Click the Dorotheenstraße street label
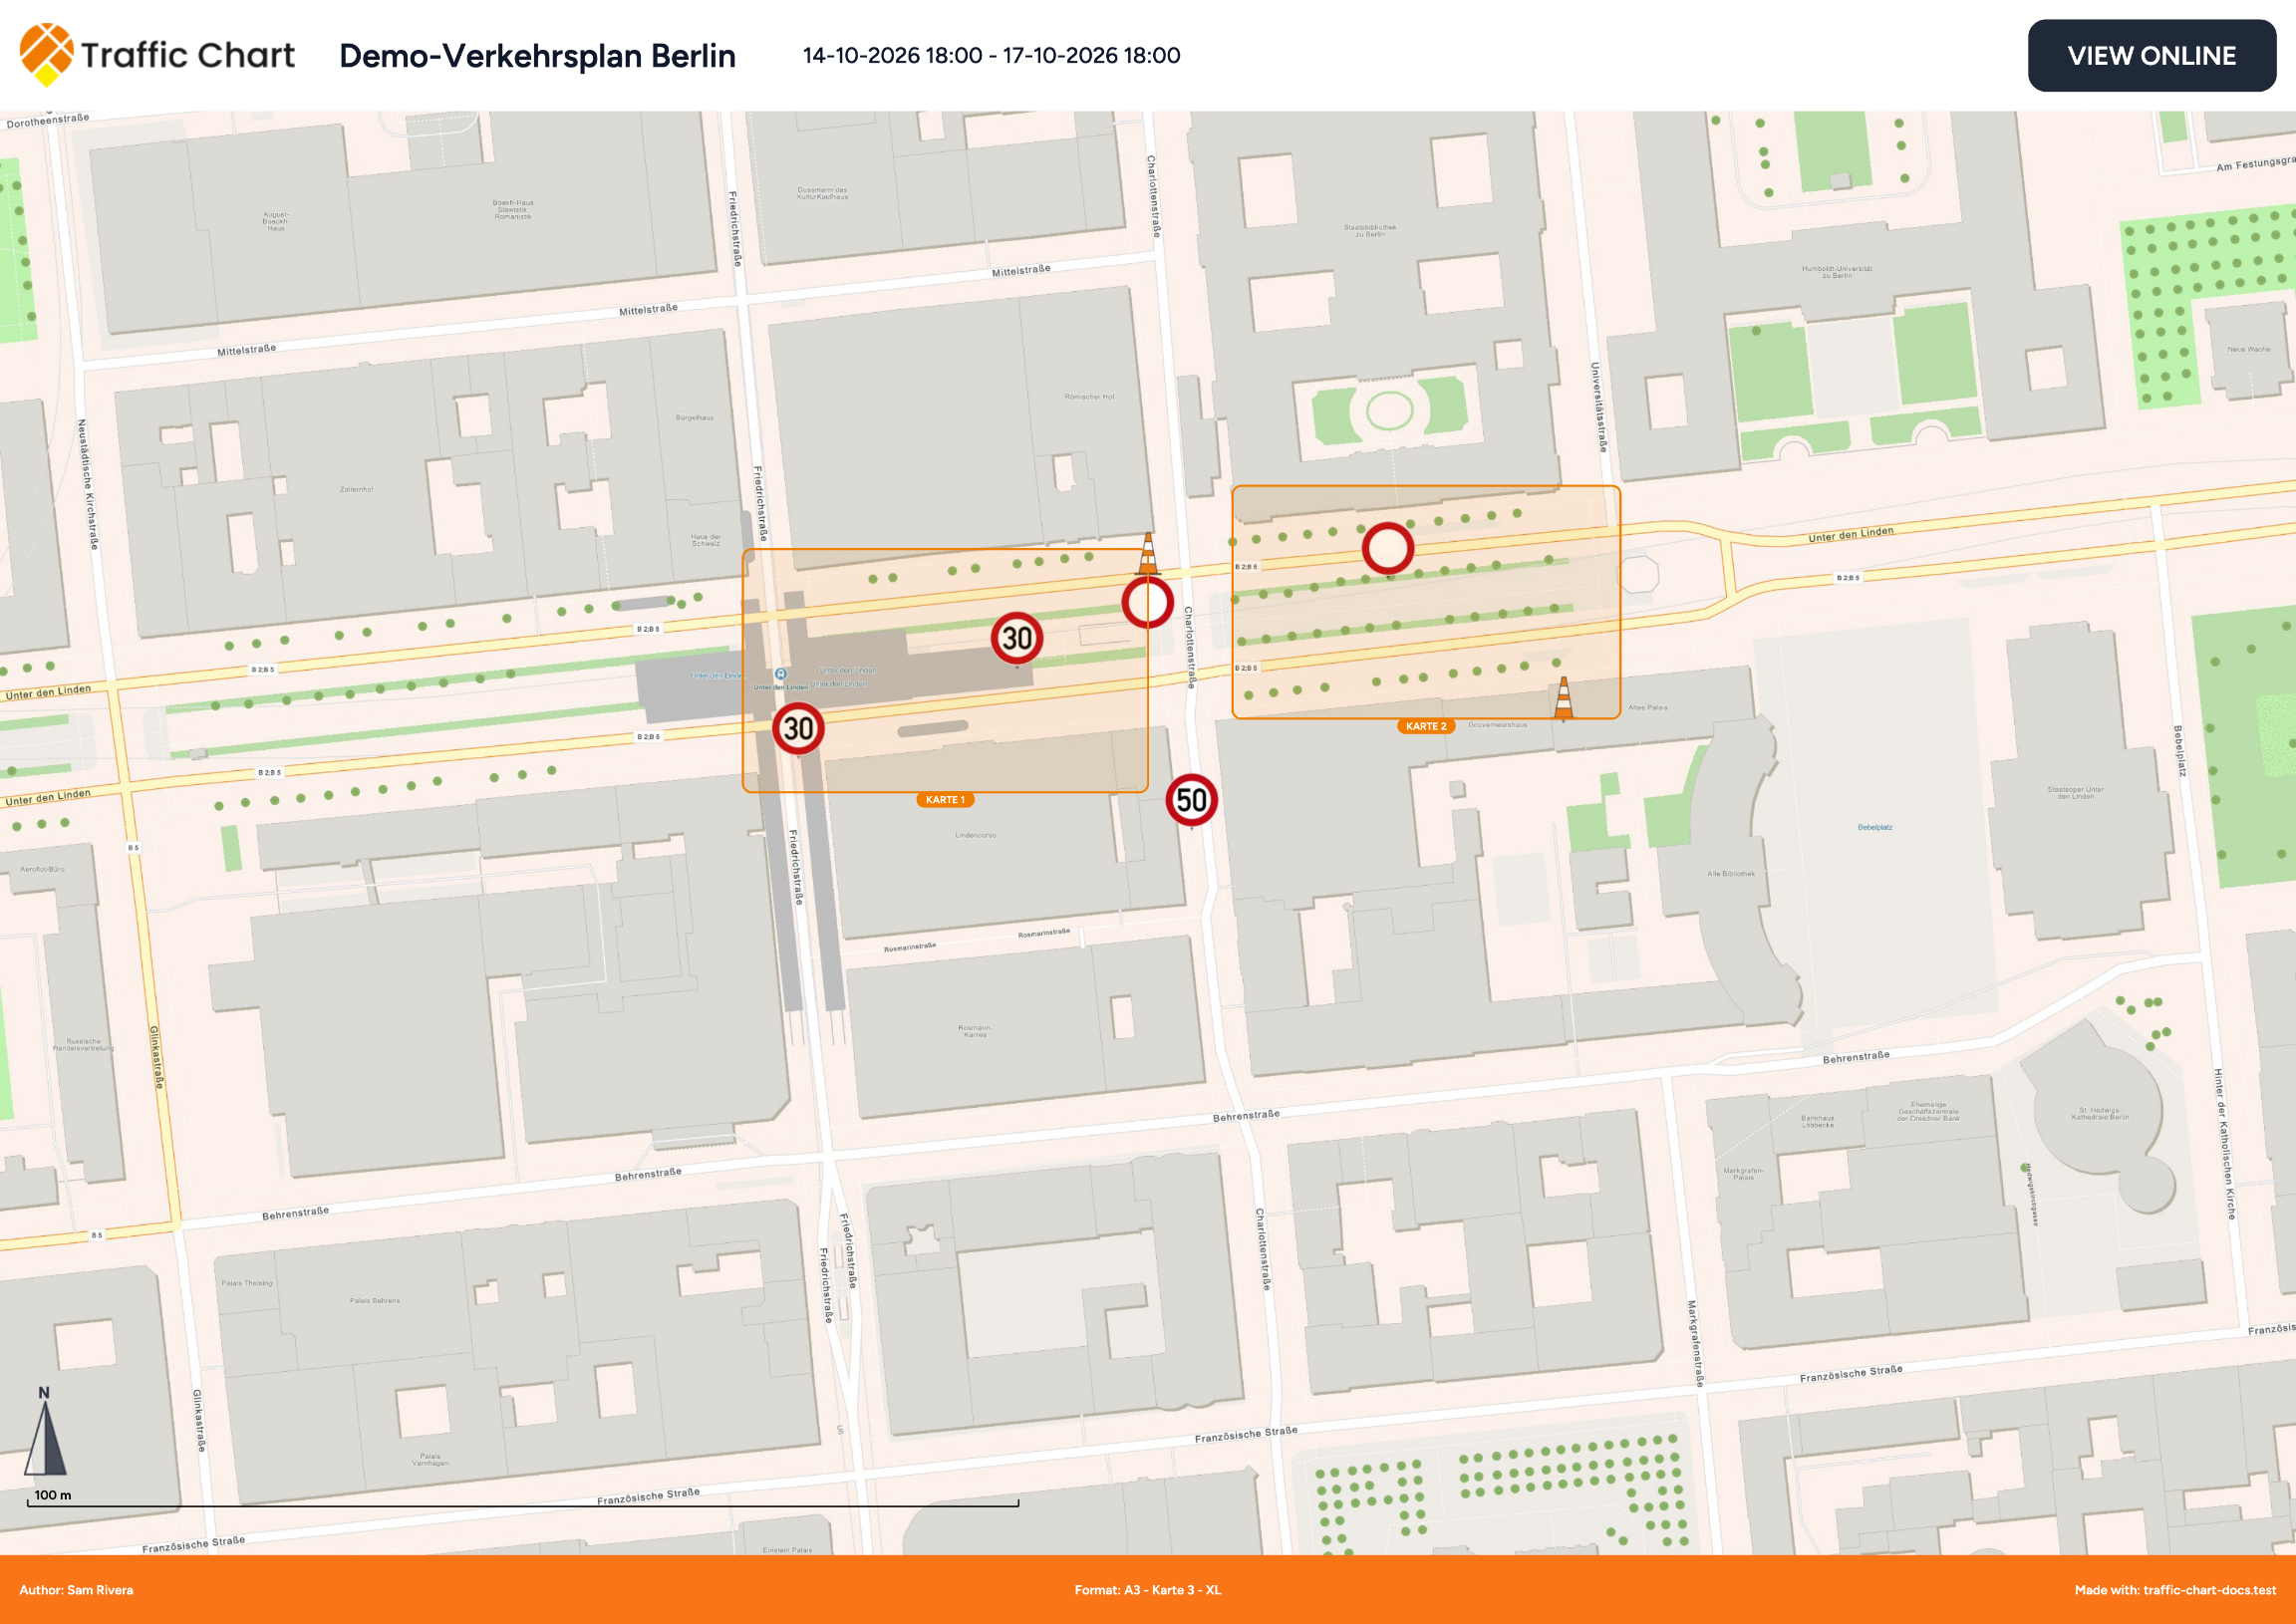Screen dimensions: 2296x1624 click(x=48, y=121)
